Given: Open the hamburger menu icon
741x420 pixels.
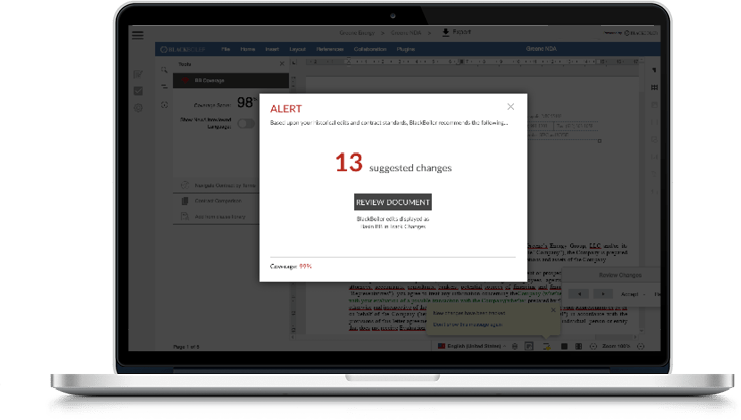Looking at the screenshot, I should pos(138,35).
